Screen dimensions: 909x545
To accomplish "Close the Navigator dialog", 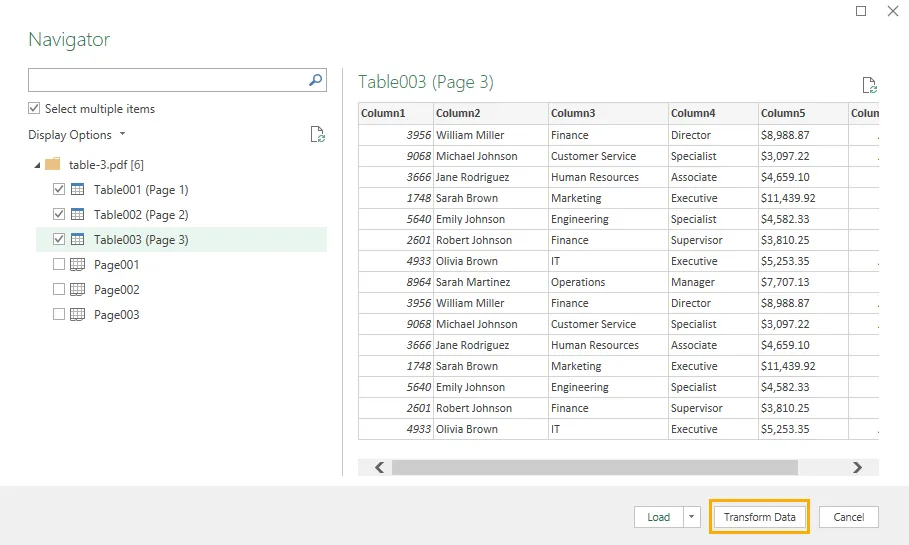I will tap(893, 11).
